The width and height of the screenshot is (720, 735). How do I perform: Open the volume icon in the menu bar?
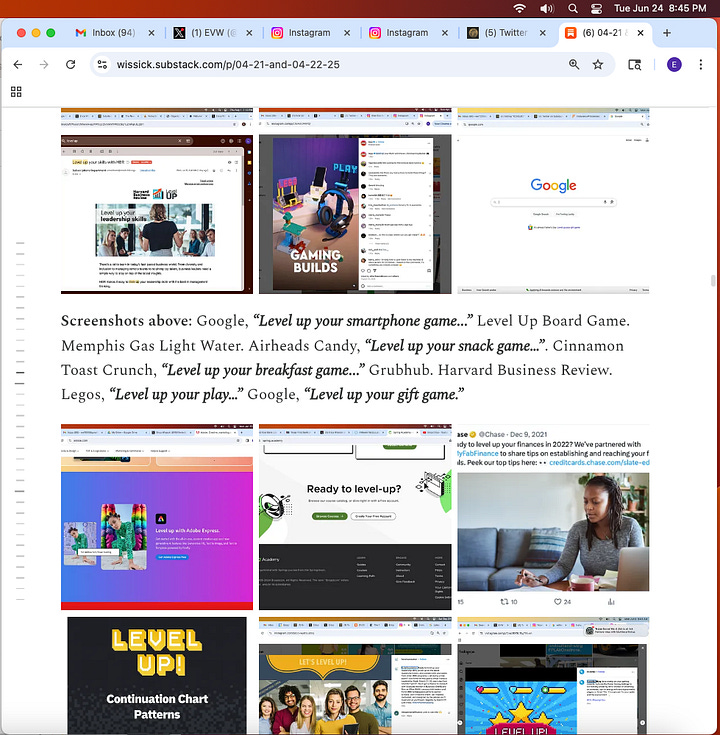pyautogui.click(x=547, y=8)
